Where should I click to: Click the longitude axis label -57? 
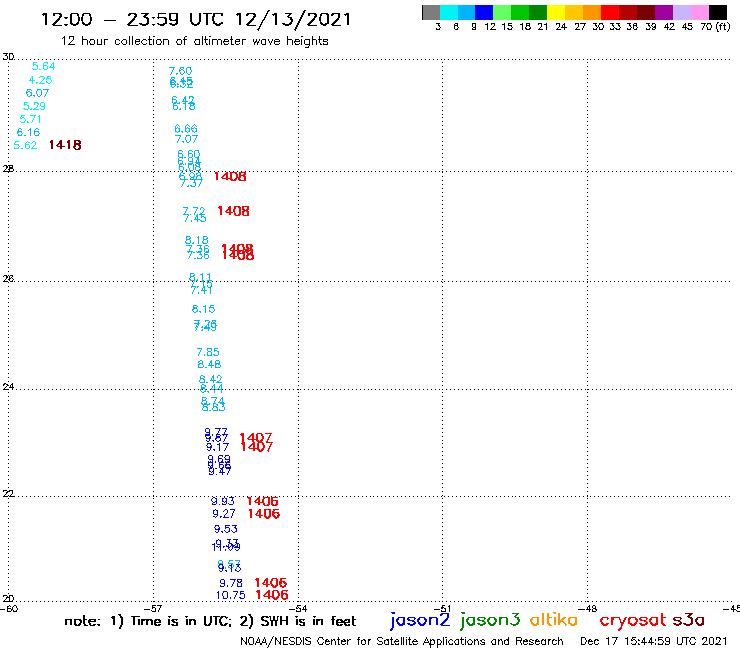pos(153,609)
